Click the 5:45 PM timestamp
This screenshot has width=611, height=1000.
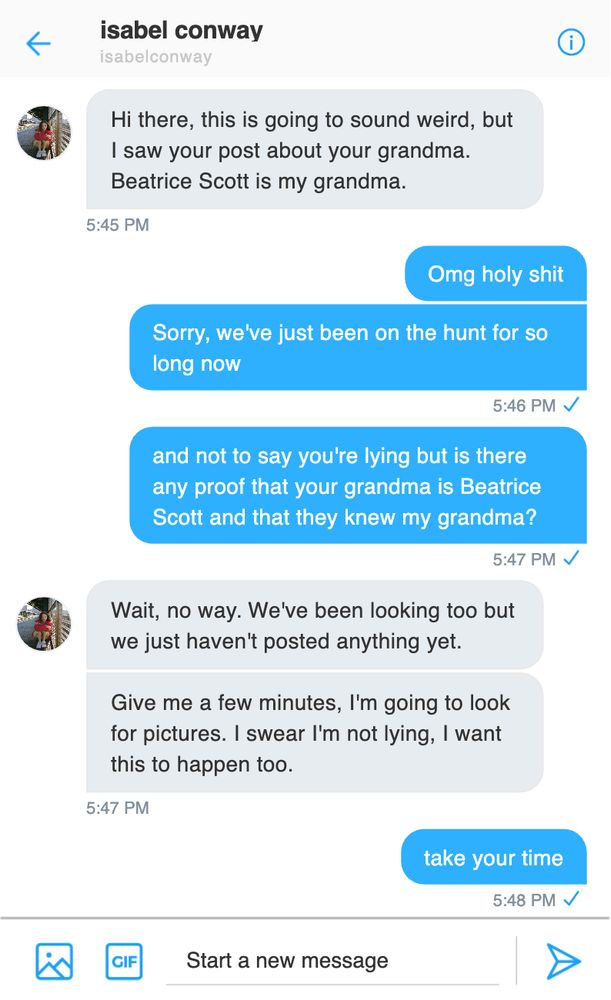coord(117,225)
